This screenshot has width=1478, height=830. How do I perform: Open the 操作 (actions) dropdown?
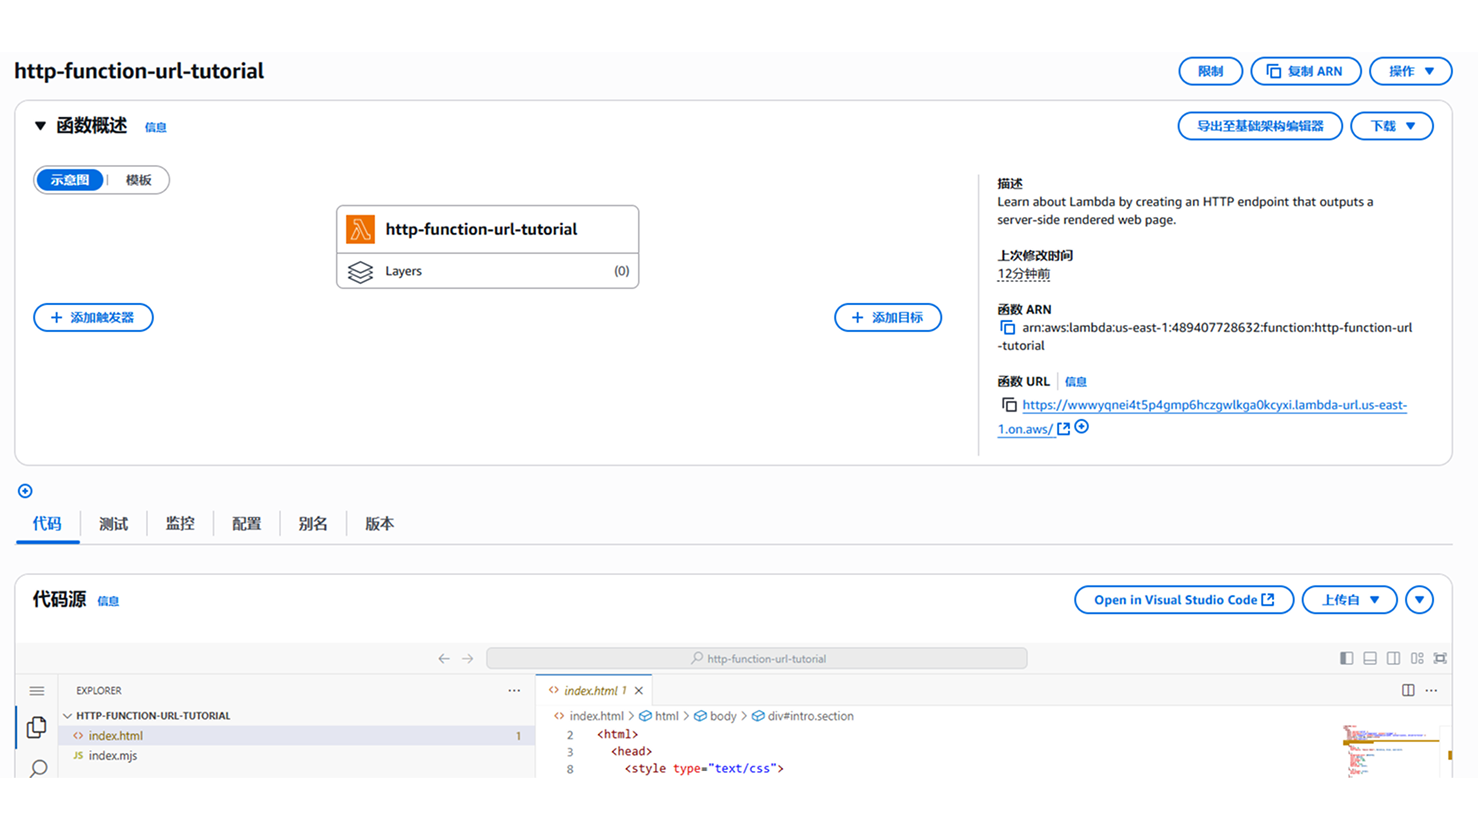tap(1410, 71)
